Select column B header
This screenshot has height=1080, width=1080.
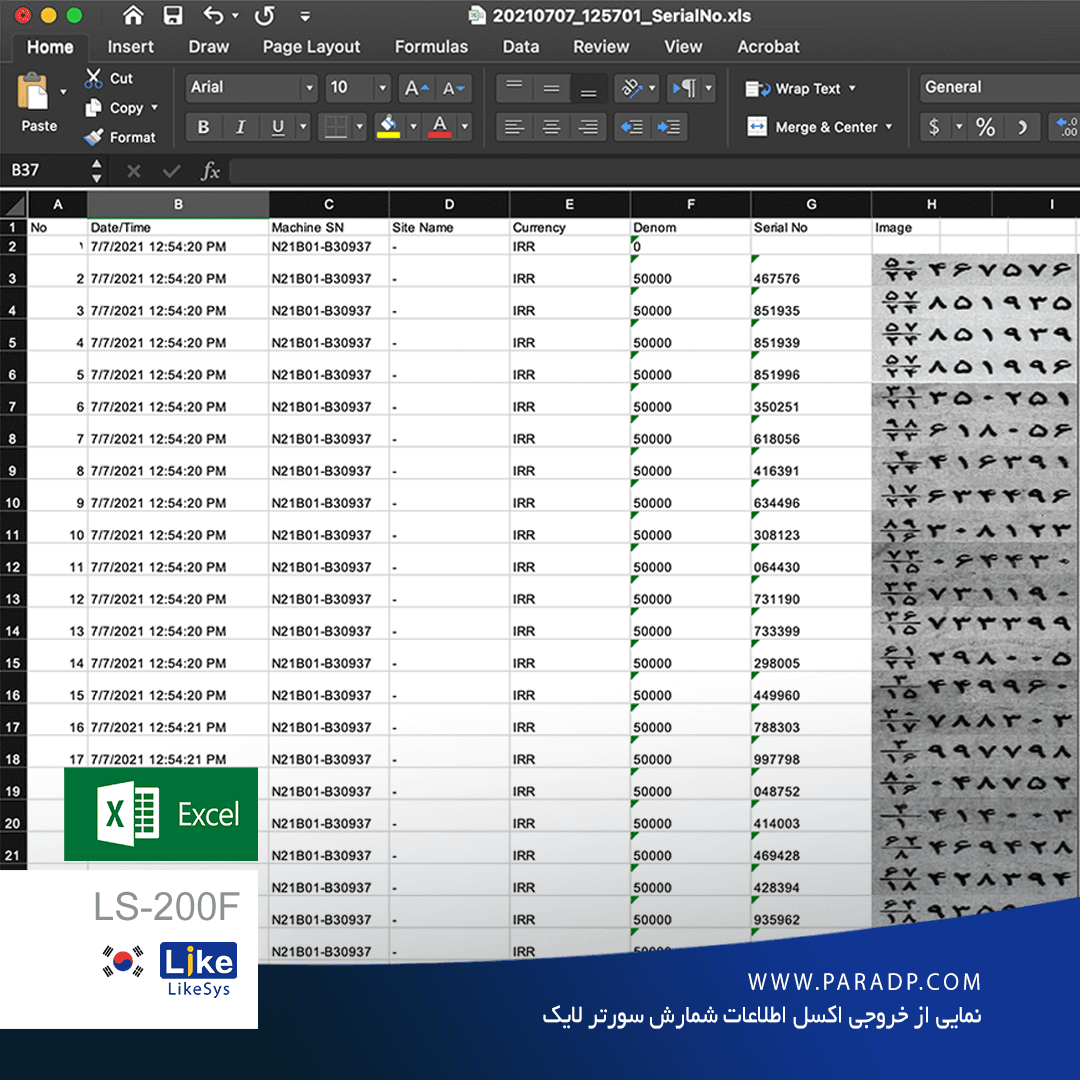[x=178, y=205]
